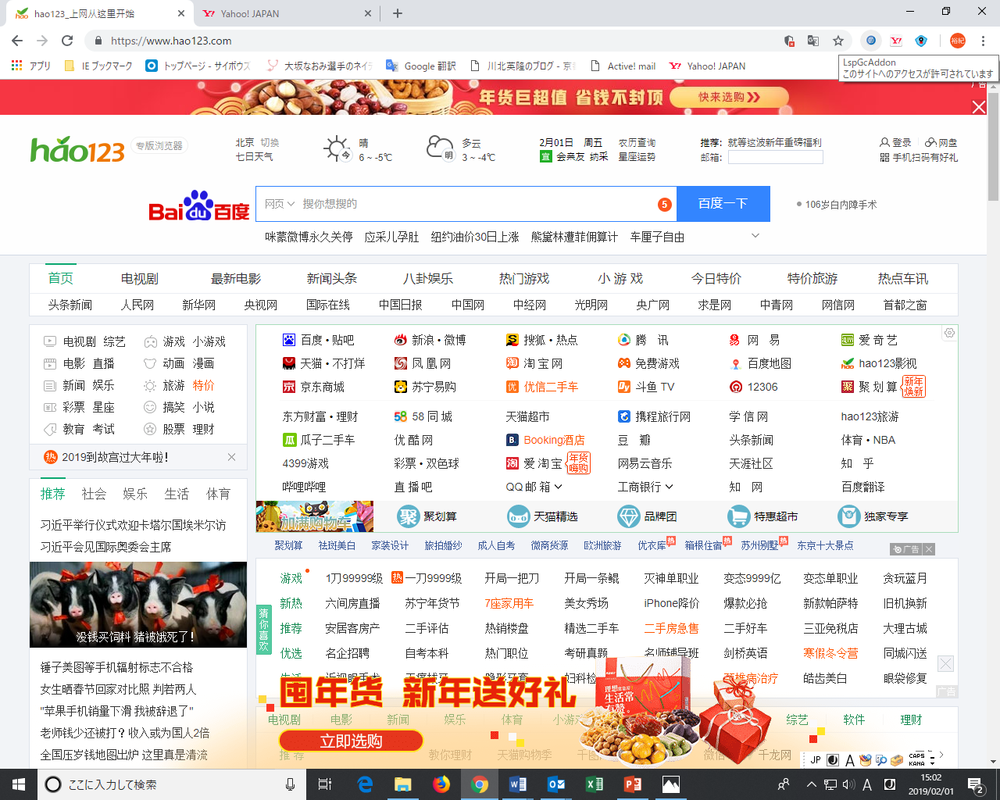Select the 社会 news tab

(x=94, y=494)
